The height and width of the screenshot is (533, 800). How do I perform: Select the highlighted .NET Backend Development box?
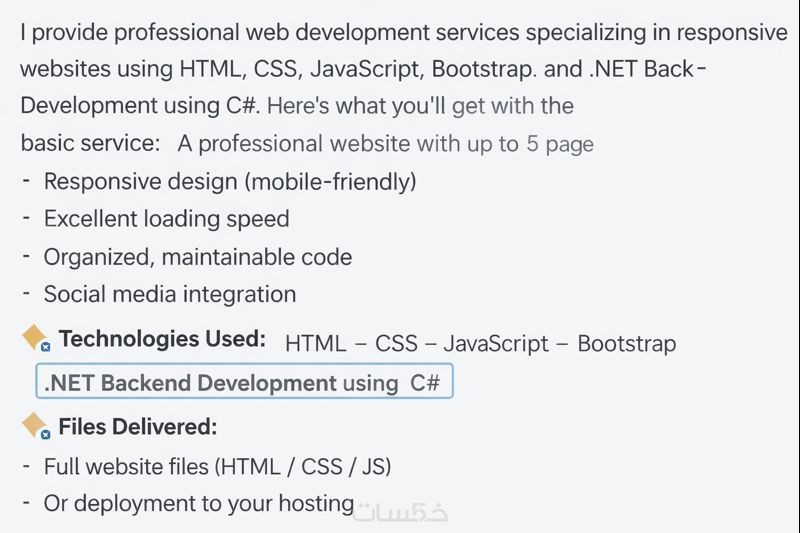point(244,383)
